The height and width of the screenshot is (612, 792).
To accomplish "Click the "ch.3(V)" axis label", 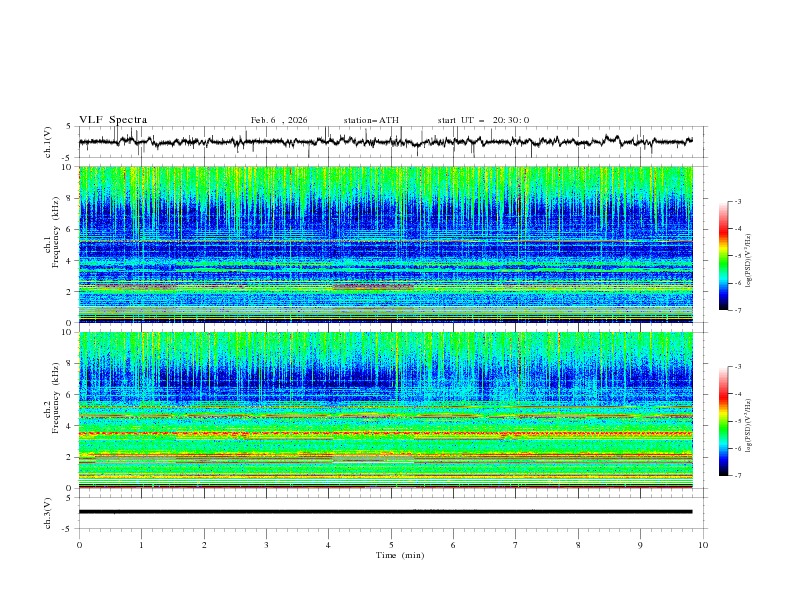I will click(x=48, y=513).
